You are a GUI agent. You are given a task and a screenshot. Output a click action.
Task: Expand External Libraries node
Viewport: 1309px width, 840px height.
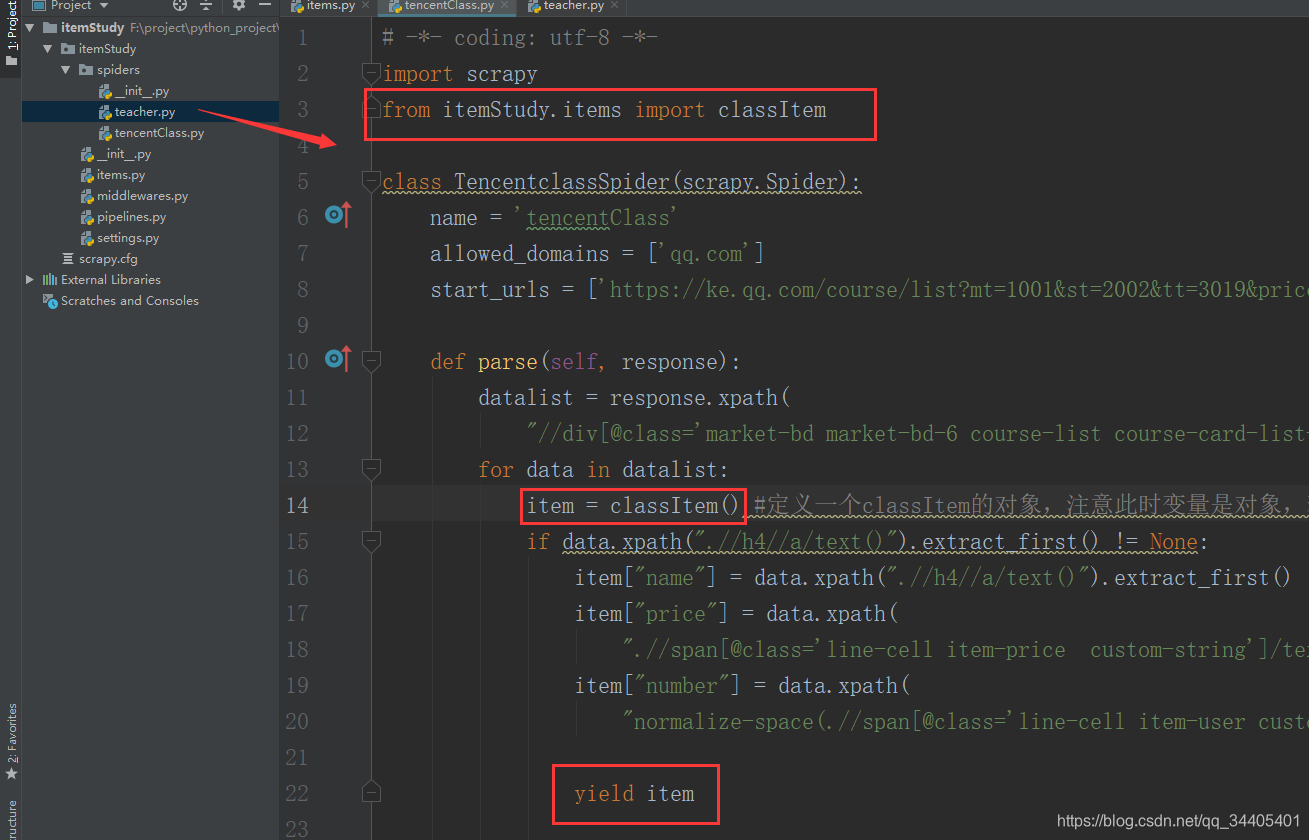[30, 280]
